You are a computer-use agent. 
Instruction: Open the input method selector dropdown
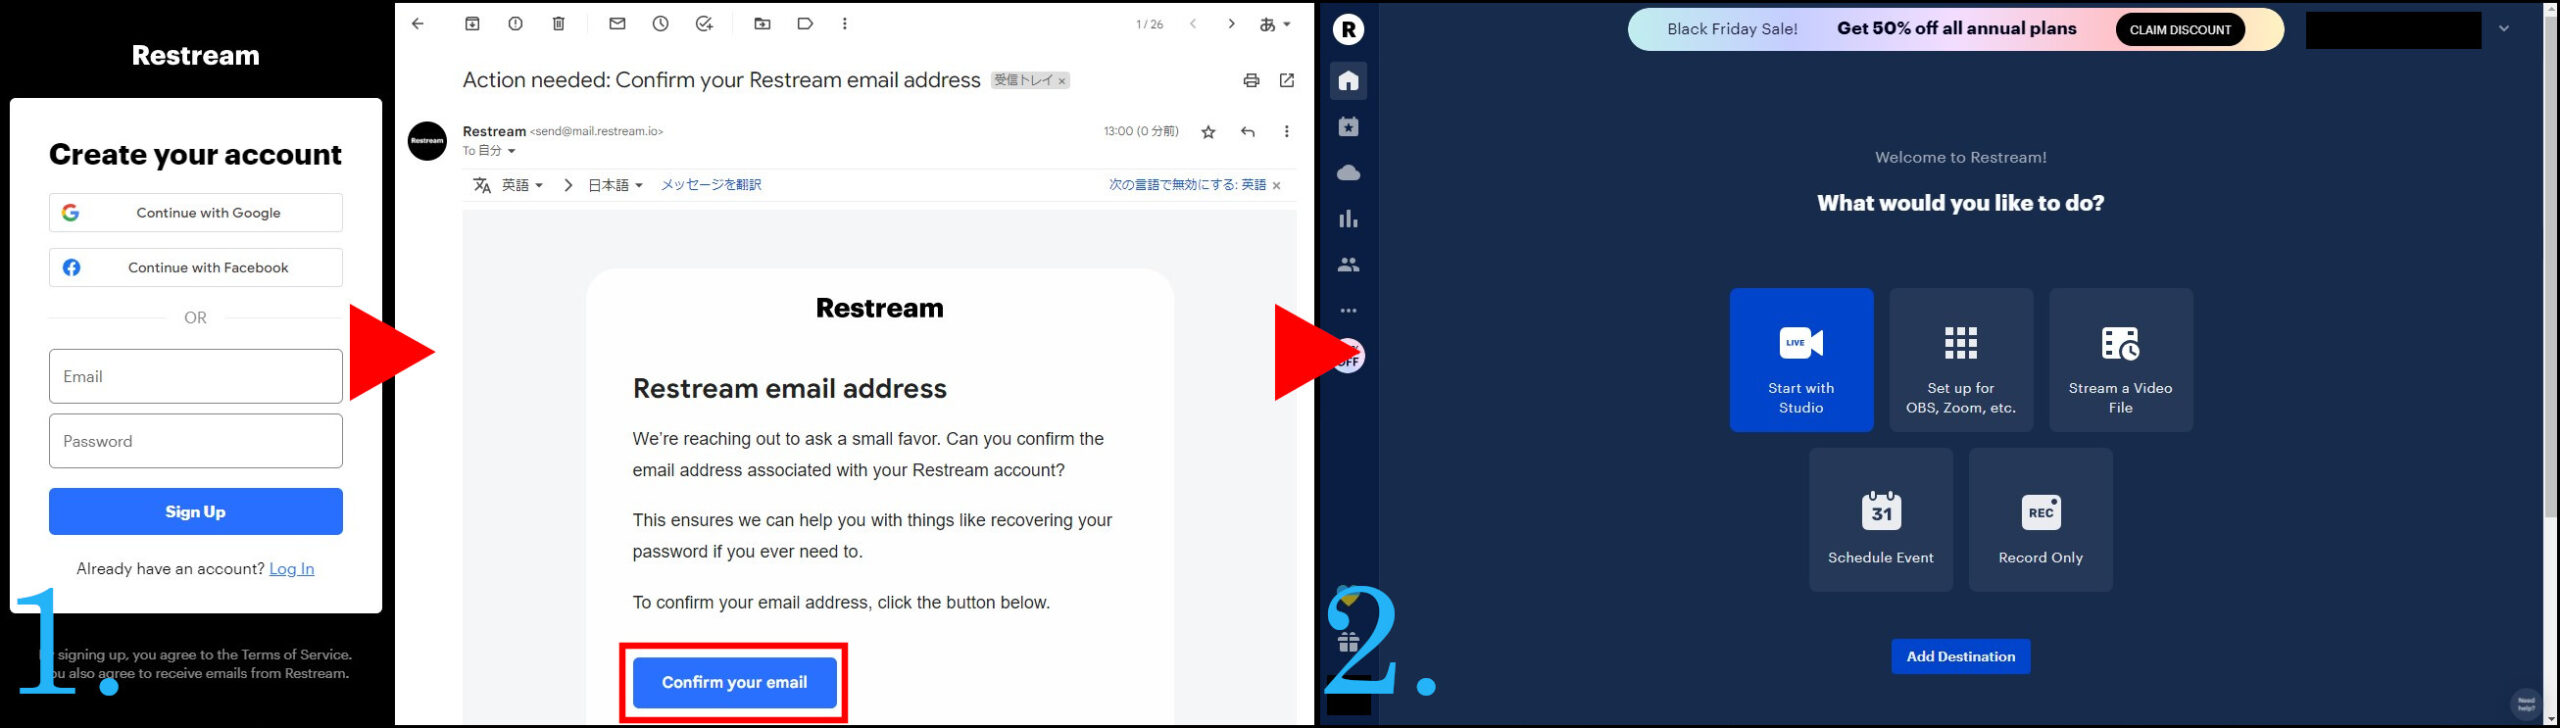coord(1274,25)
